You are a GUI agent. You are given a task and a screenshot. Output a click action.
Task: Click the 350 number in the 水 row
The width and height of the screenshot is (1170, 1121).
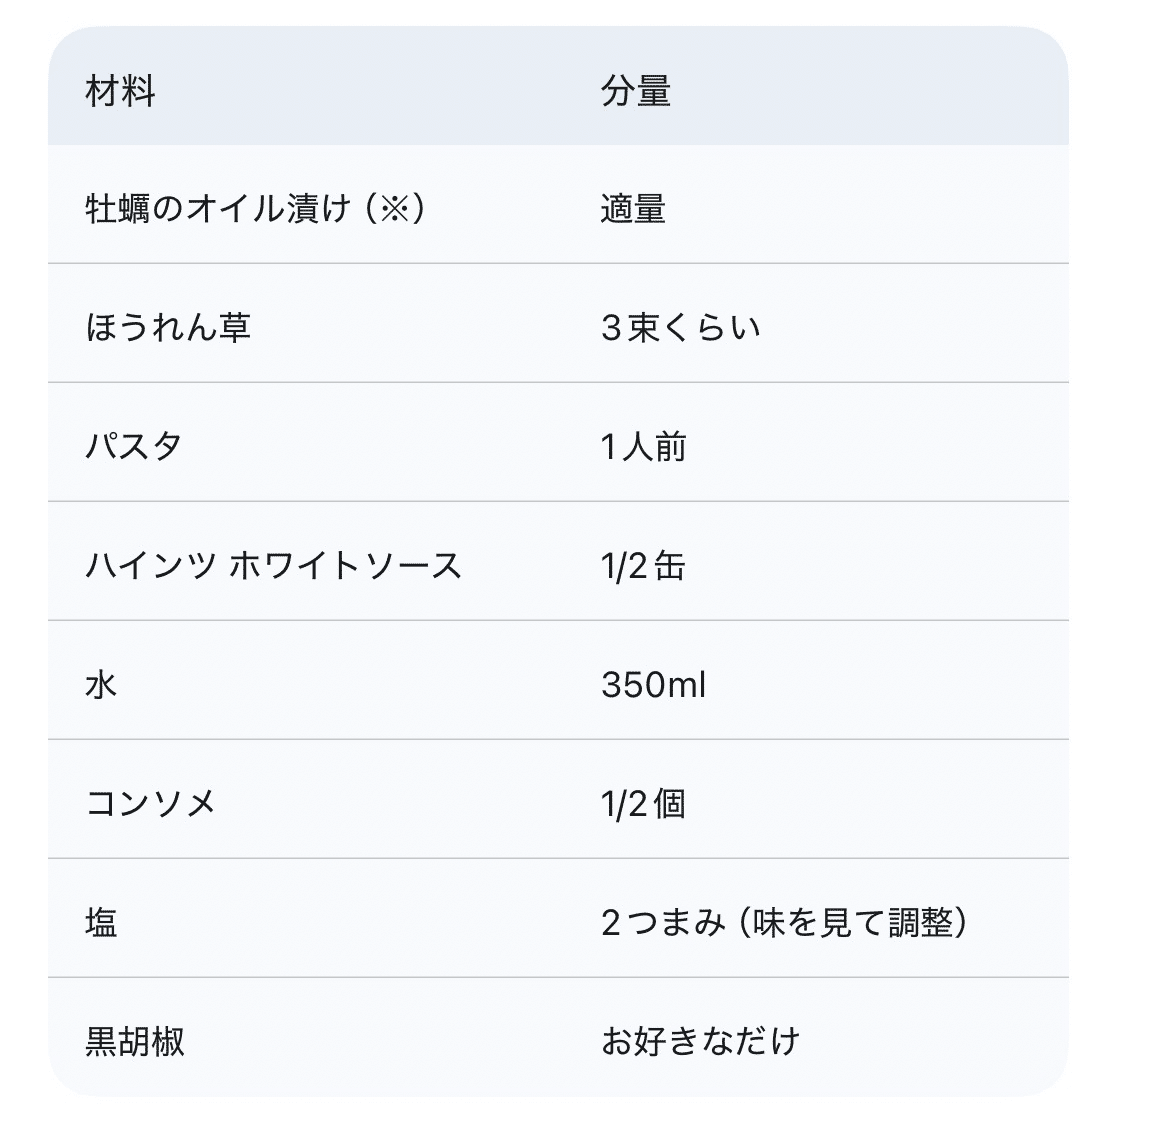(633, 684)
